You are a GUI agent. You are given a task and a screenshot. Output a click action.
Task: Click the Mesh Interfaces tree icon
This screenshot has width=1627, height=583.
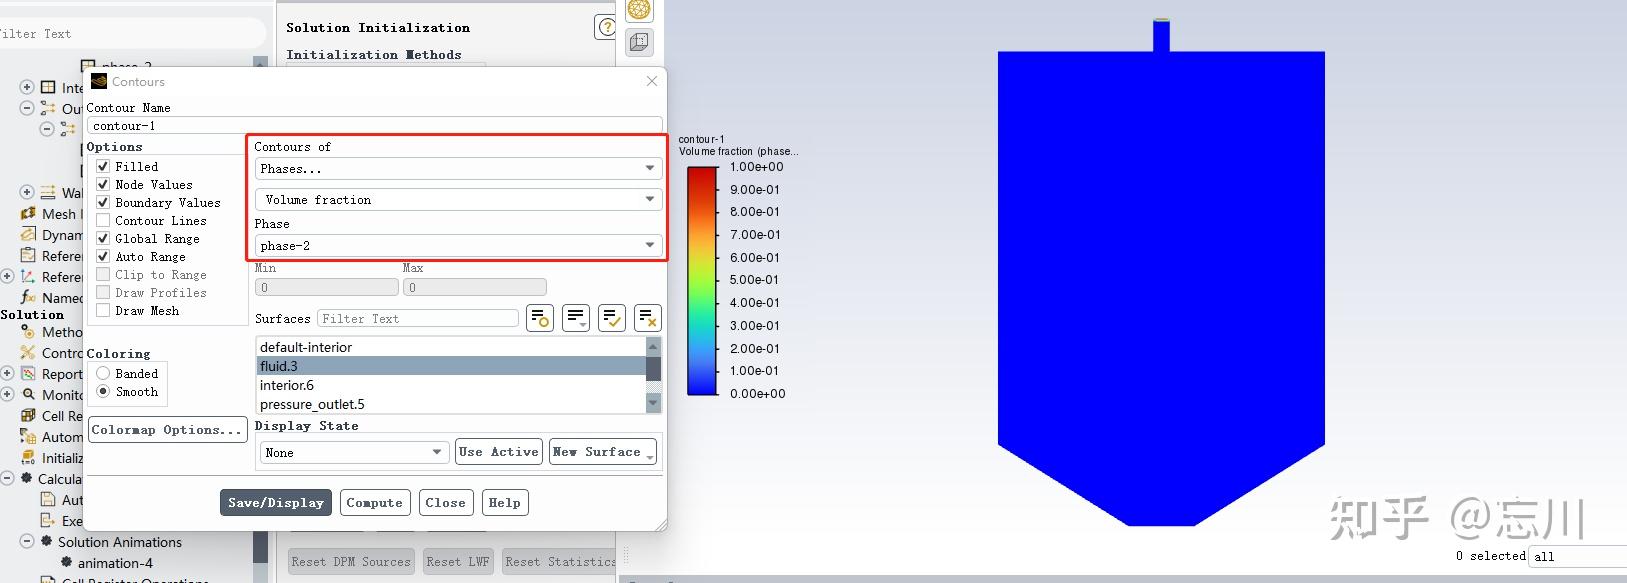pyautogui.click(x=28, y=214)
